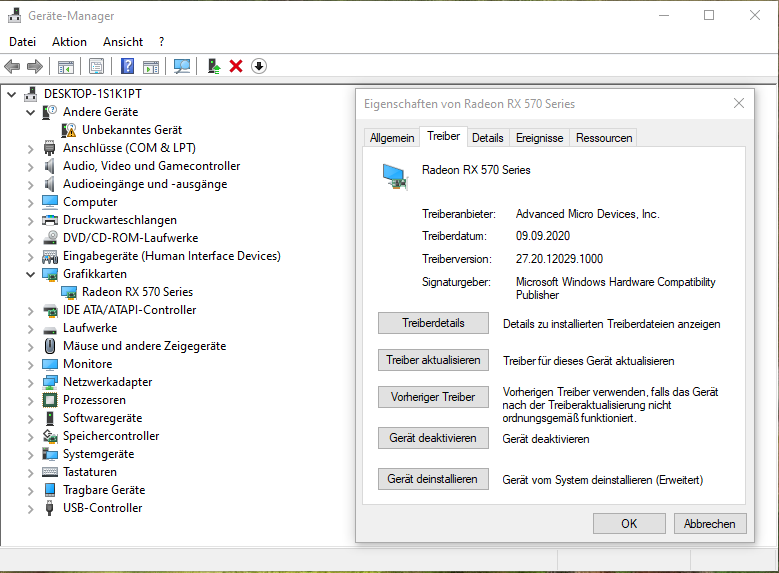This screenshot has height=573, width=779.
Task: Expand the Tragbare Geräte category
Action: pyautogui.click(x=31, y=491)
